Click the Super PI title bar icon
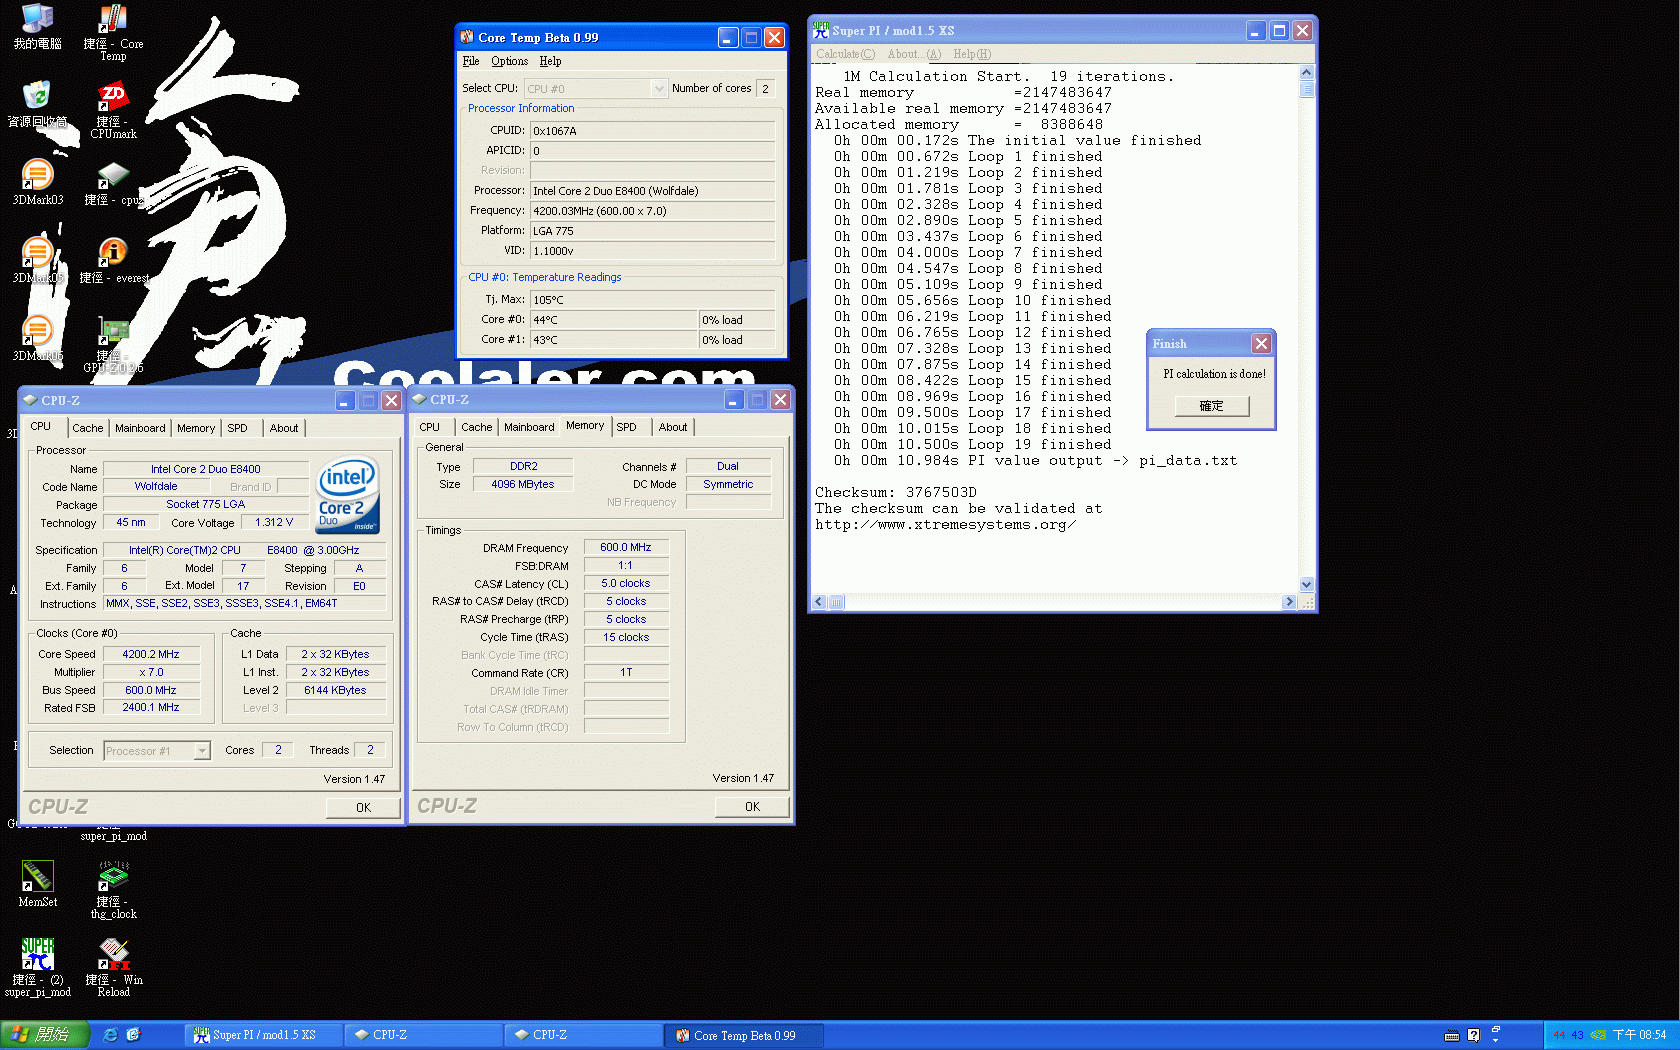 coord(821,30)
